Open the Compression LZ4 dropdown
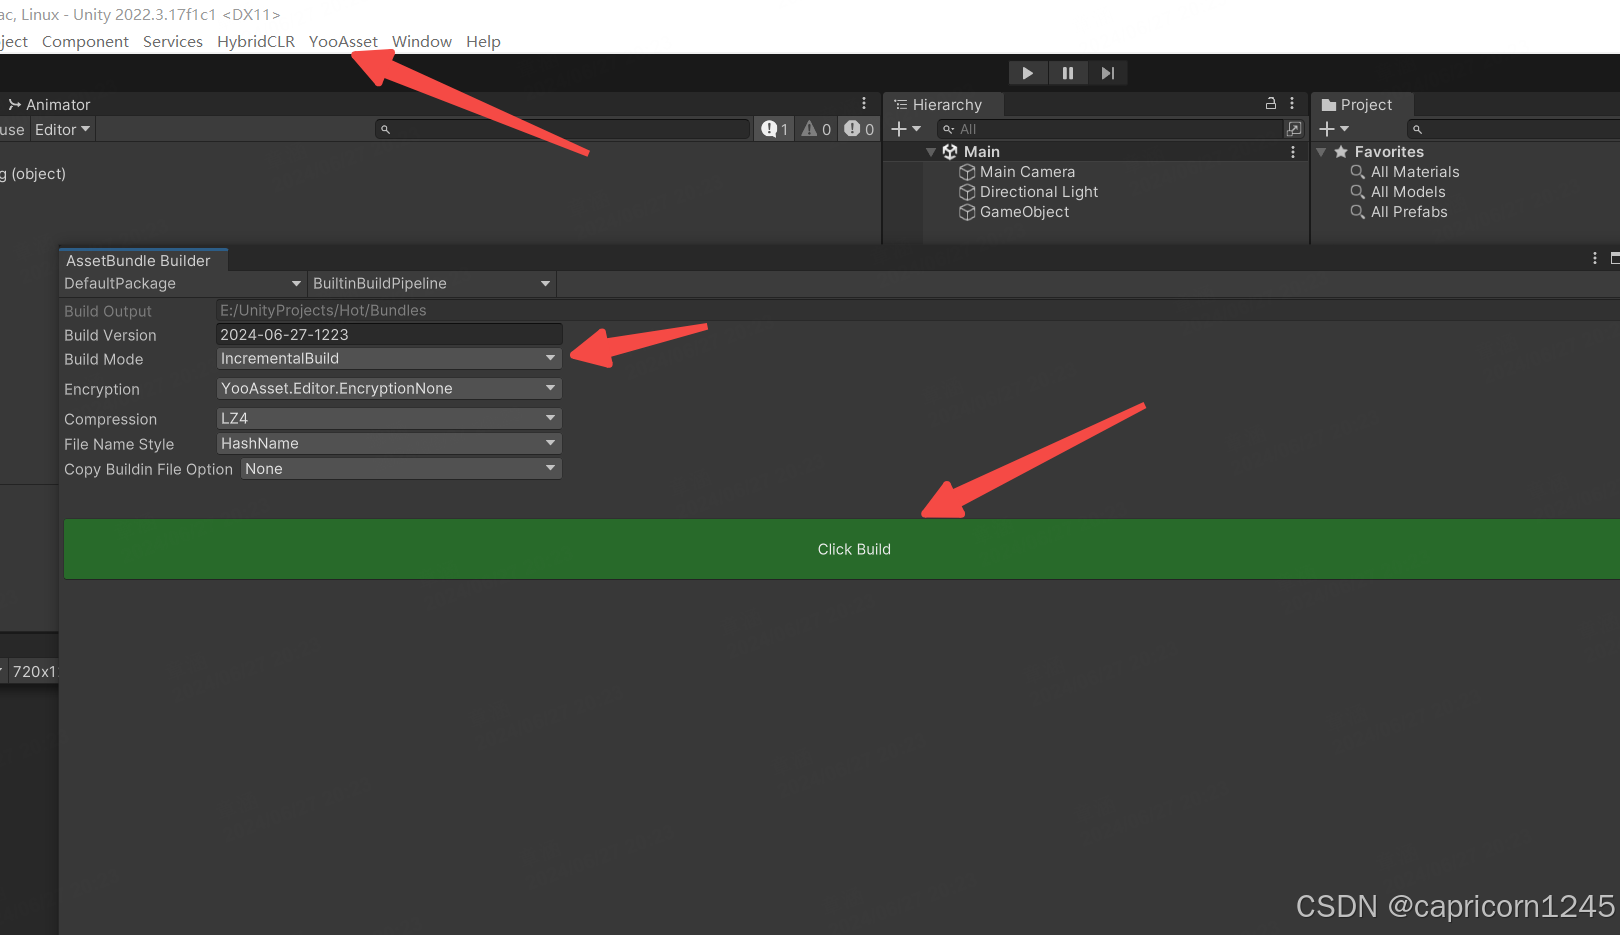This screenshot has height=935, width=1620. [389, 419]
